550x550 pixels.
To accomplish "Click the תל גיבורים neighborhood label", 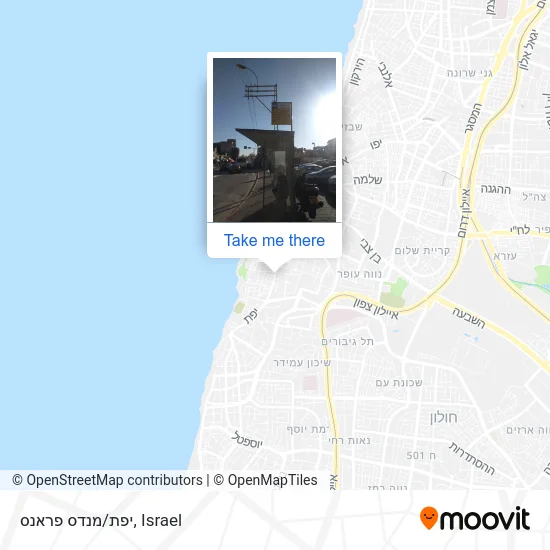I will pyautogui.click(x=348, y=341).
